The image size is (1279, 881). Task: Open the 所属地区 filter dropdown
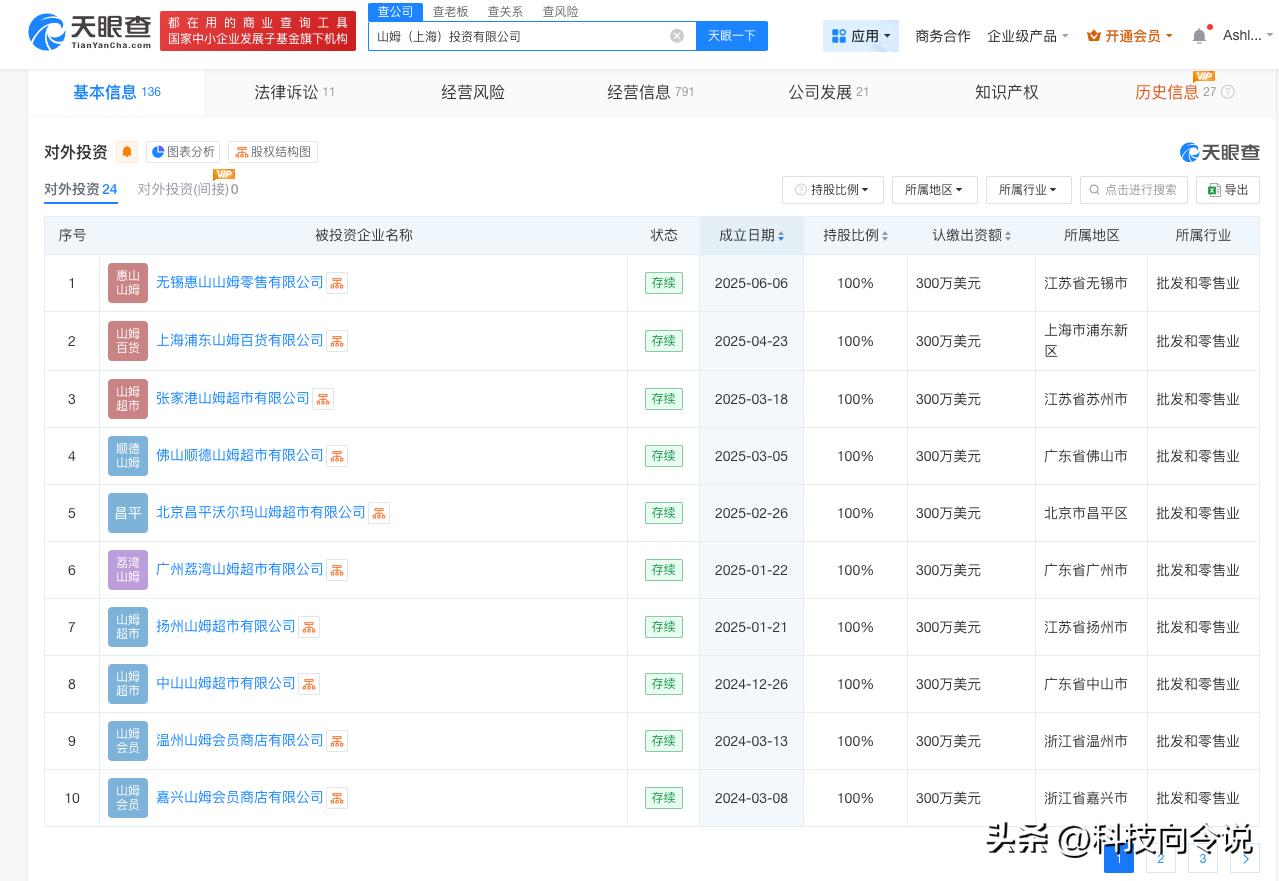pyautogui.click(x=933, y=190)
